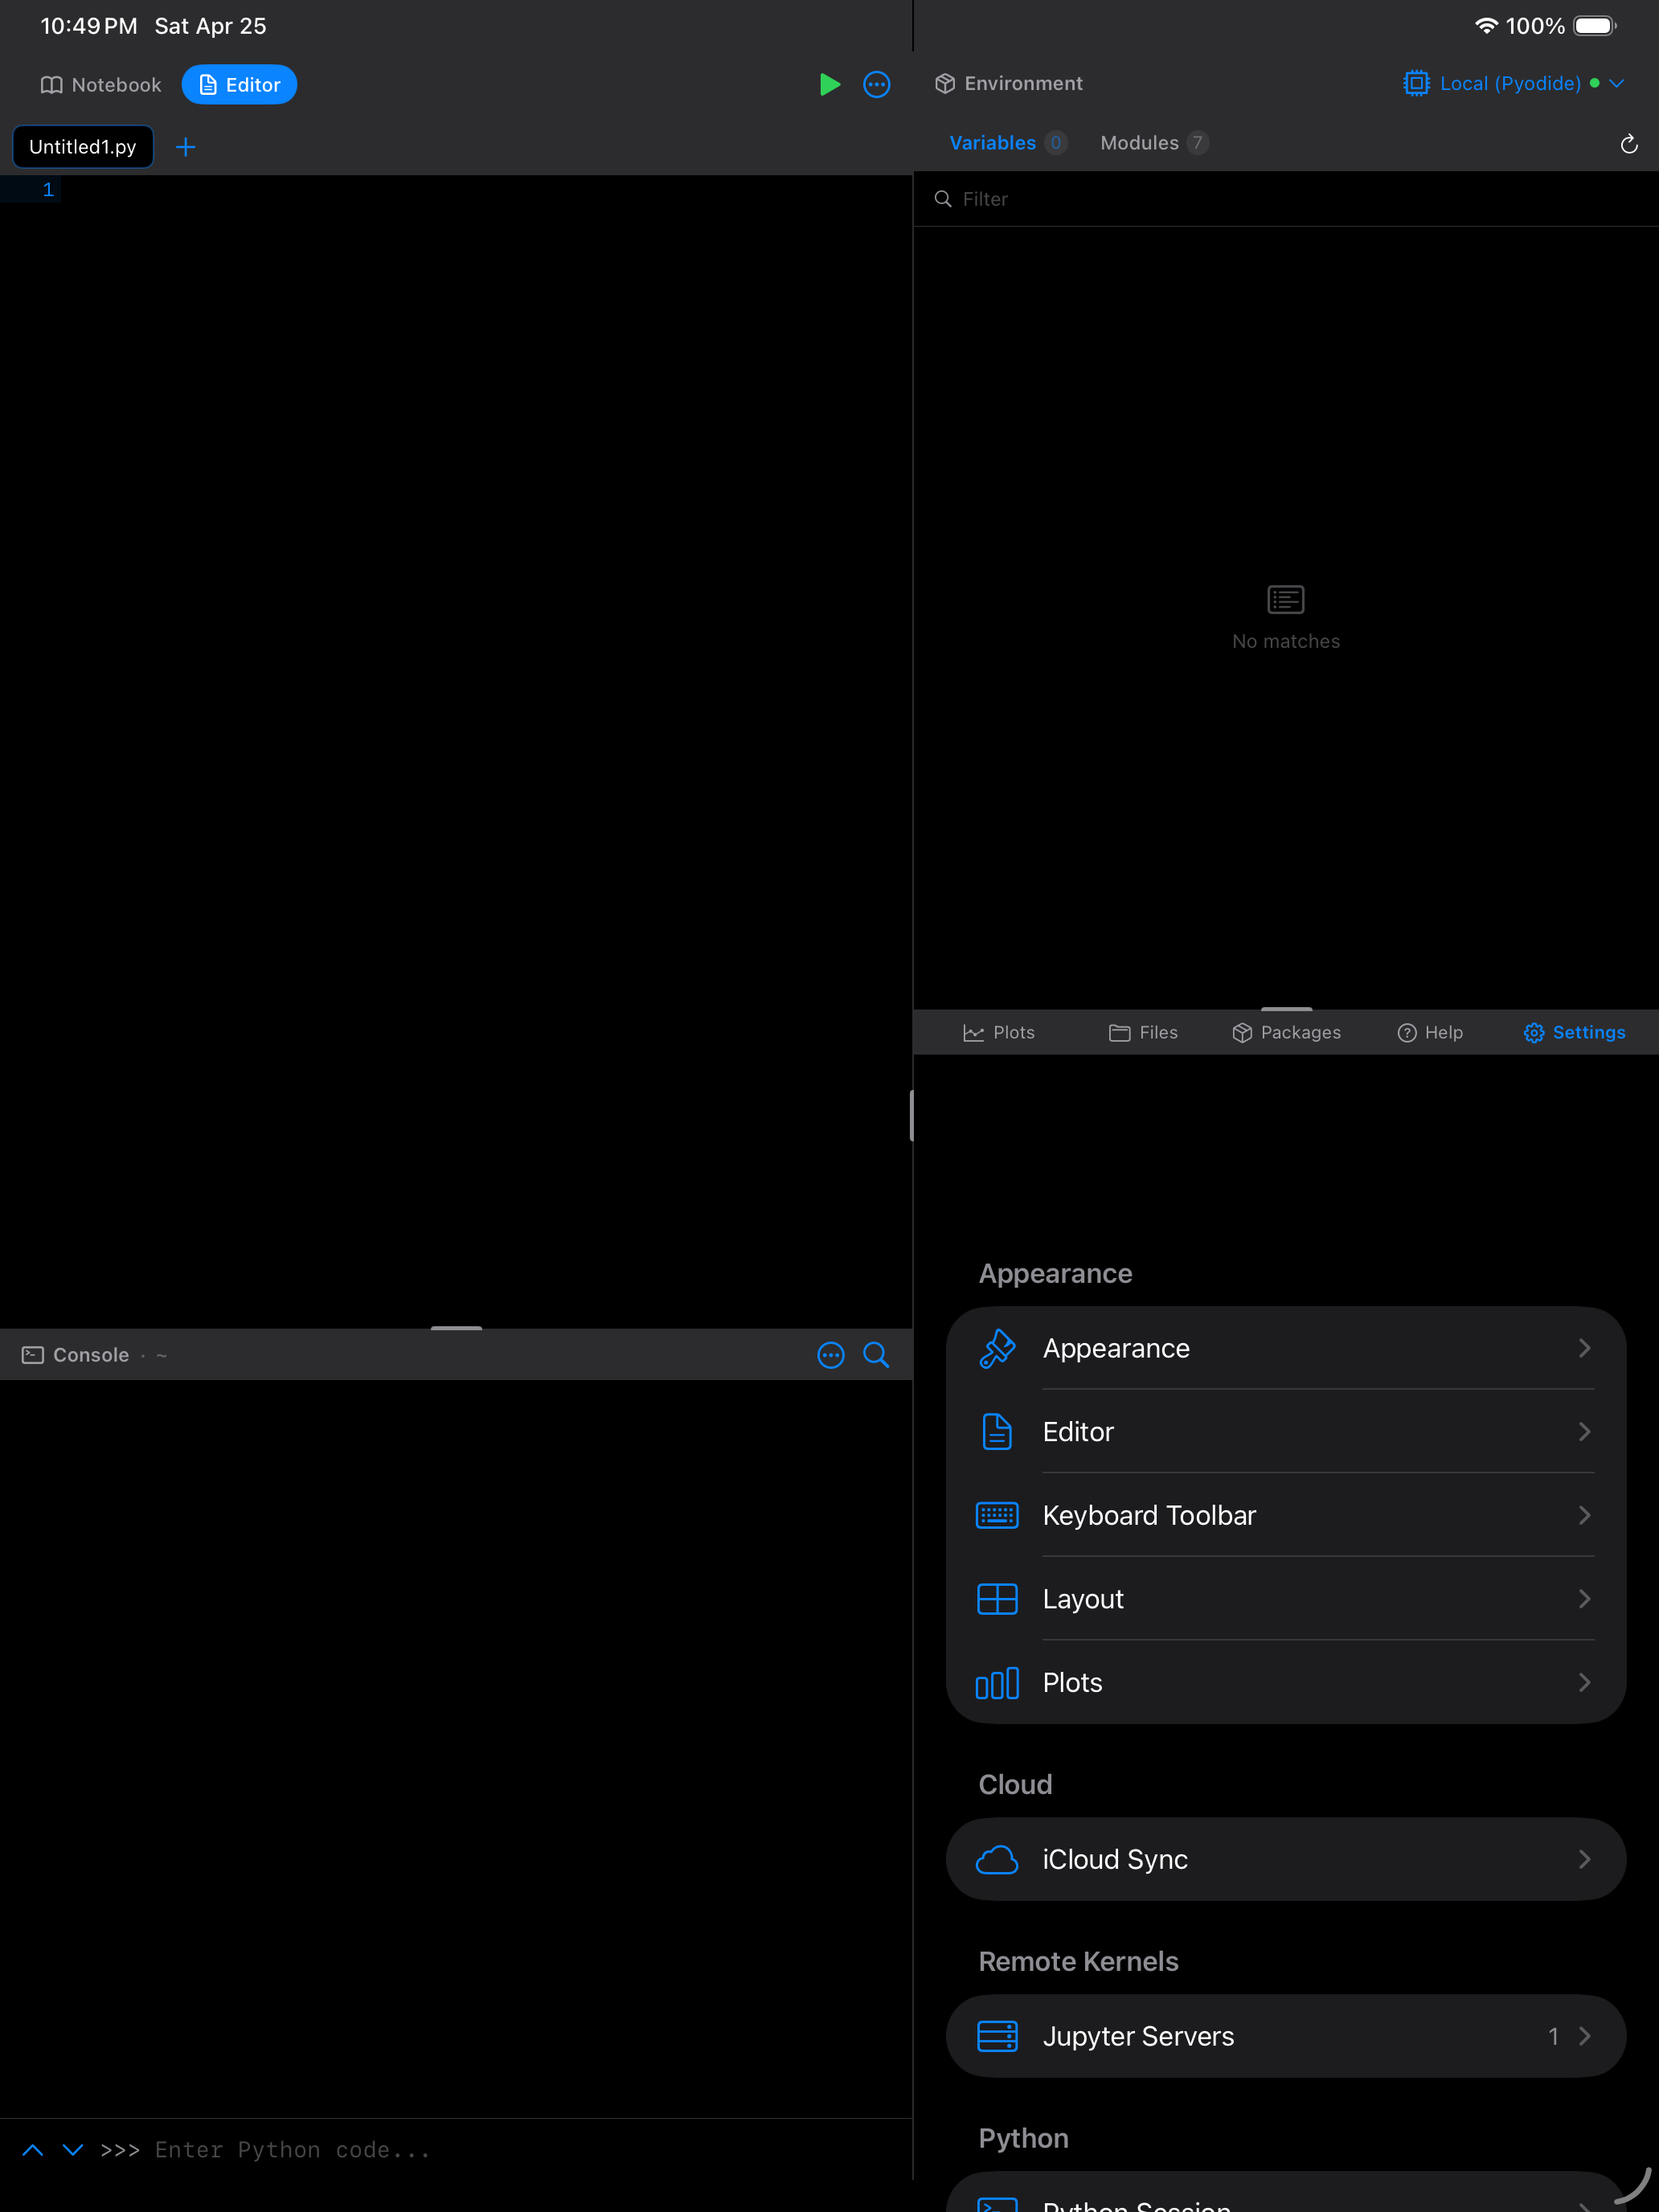The height and width of the screenshot is (2212, 1659).
Task: Expand the Layout settings row chevron
Action: (1585, 1599)
